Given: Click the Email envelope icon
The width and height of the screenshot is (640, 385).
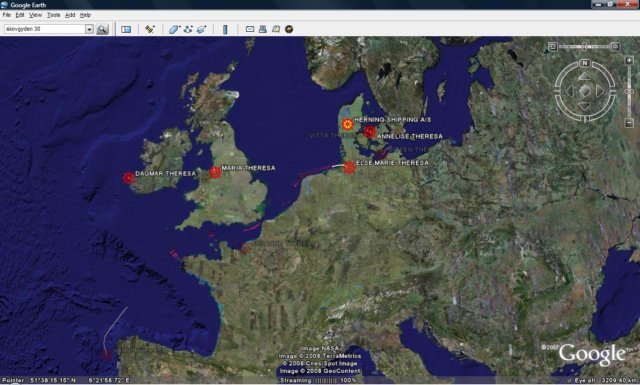Looking at the screenshot, I should (250, 29).
